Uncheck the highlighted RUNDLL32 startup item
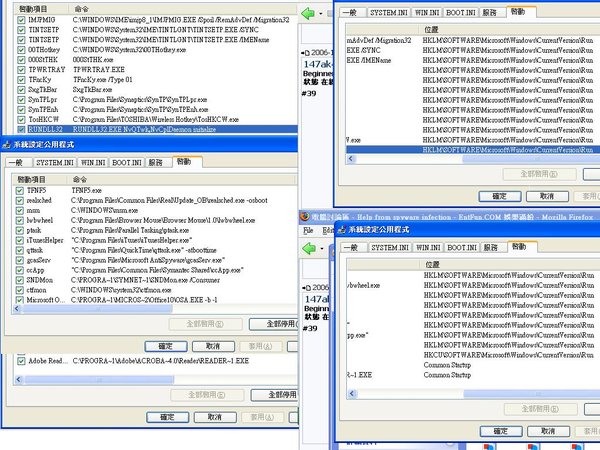The height and width of the screenshot is (450, 600). tap(21, 129)
